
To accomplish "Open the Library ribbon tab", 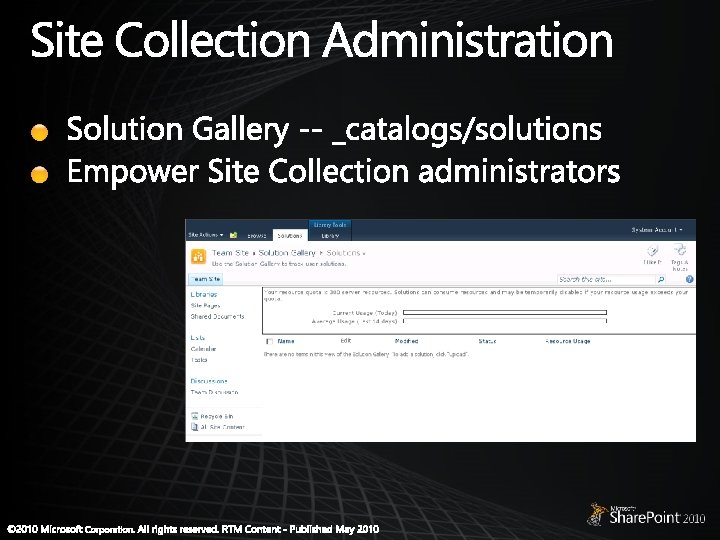I will (x=330, y=236).
